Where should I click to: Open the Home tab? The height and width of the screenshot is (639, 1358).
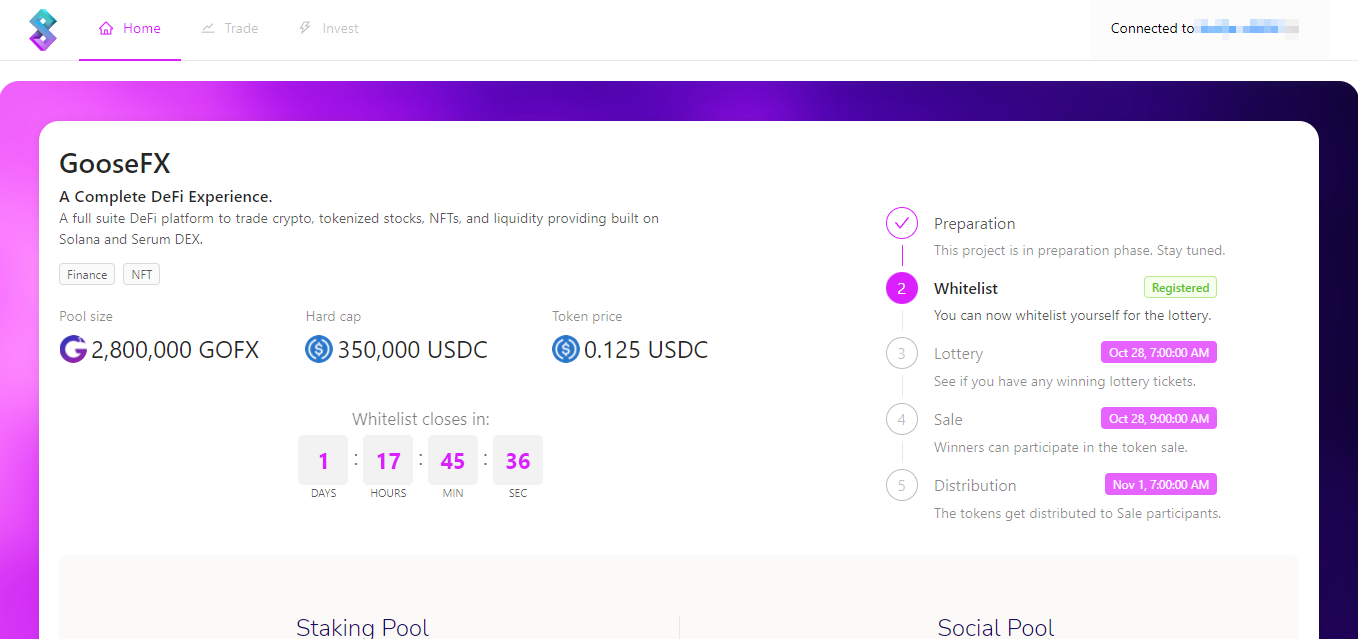coord(130,29)
